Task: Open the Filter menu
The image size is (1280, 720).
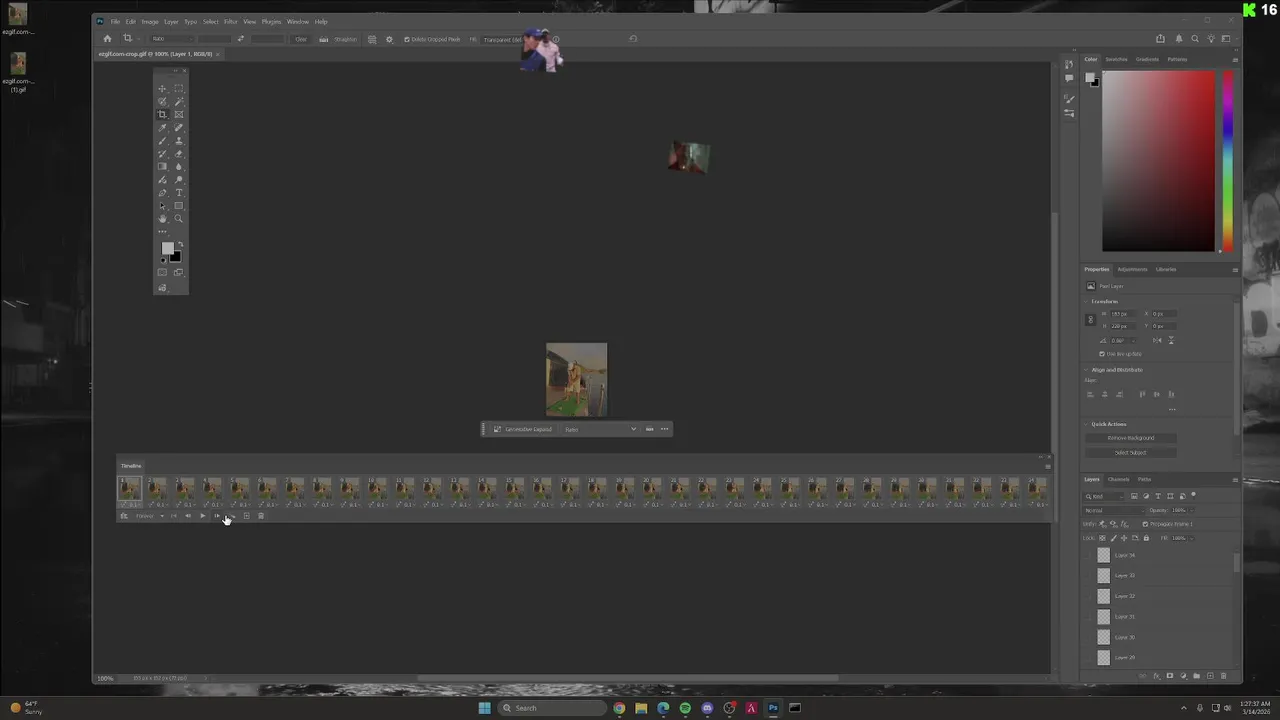Action: (x=231, y=21)
